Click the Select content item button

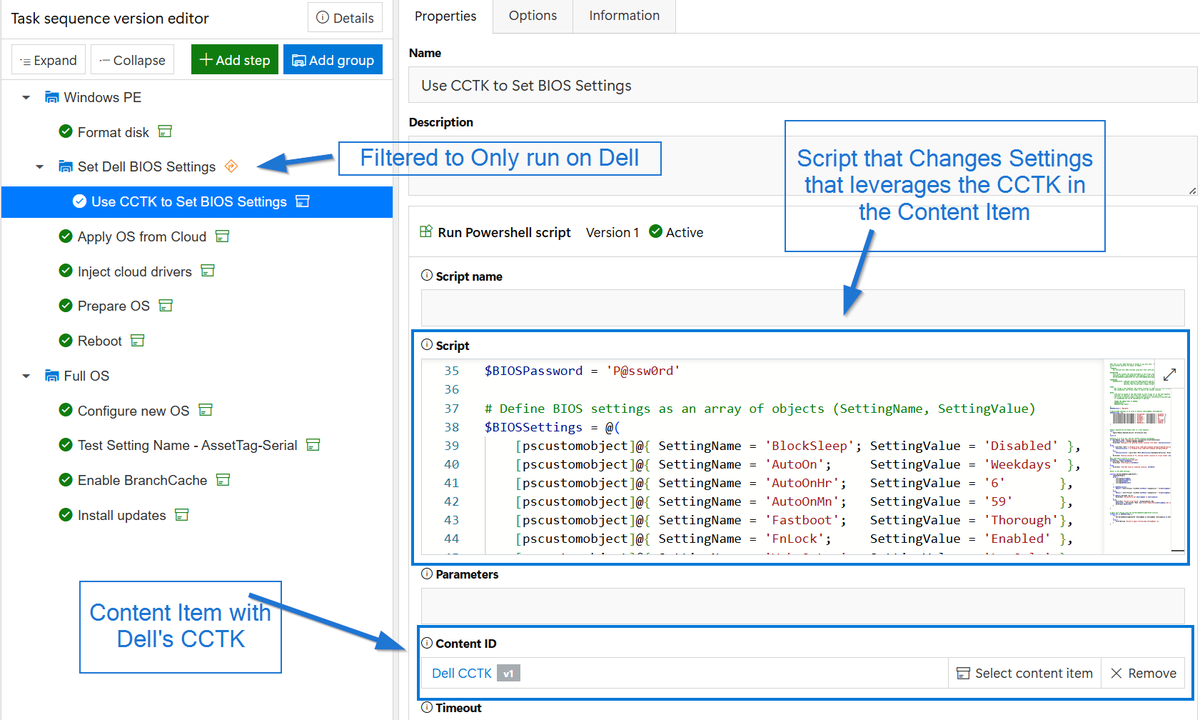(1024, 673)
